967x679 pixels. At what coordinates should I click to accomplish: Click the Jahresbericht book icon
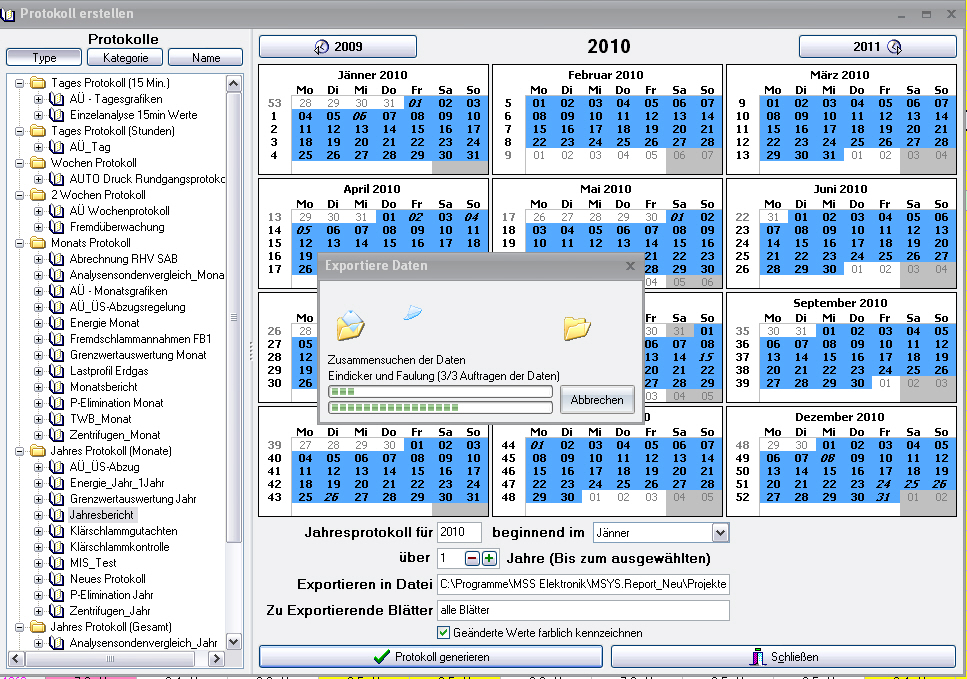coord(57,515)
